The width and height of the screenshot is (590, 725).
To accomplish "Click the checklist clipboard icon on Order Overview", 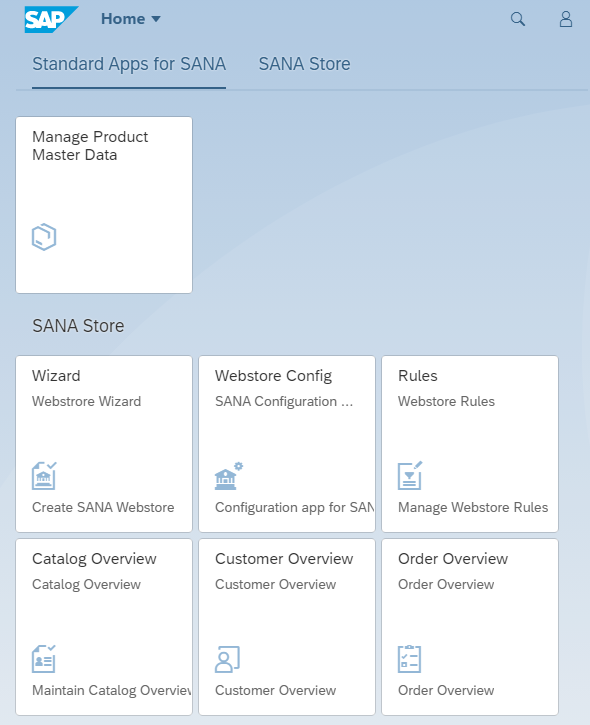I will click(410, 659).
